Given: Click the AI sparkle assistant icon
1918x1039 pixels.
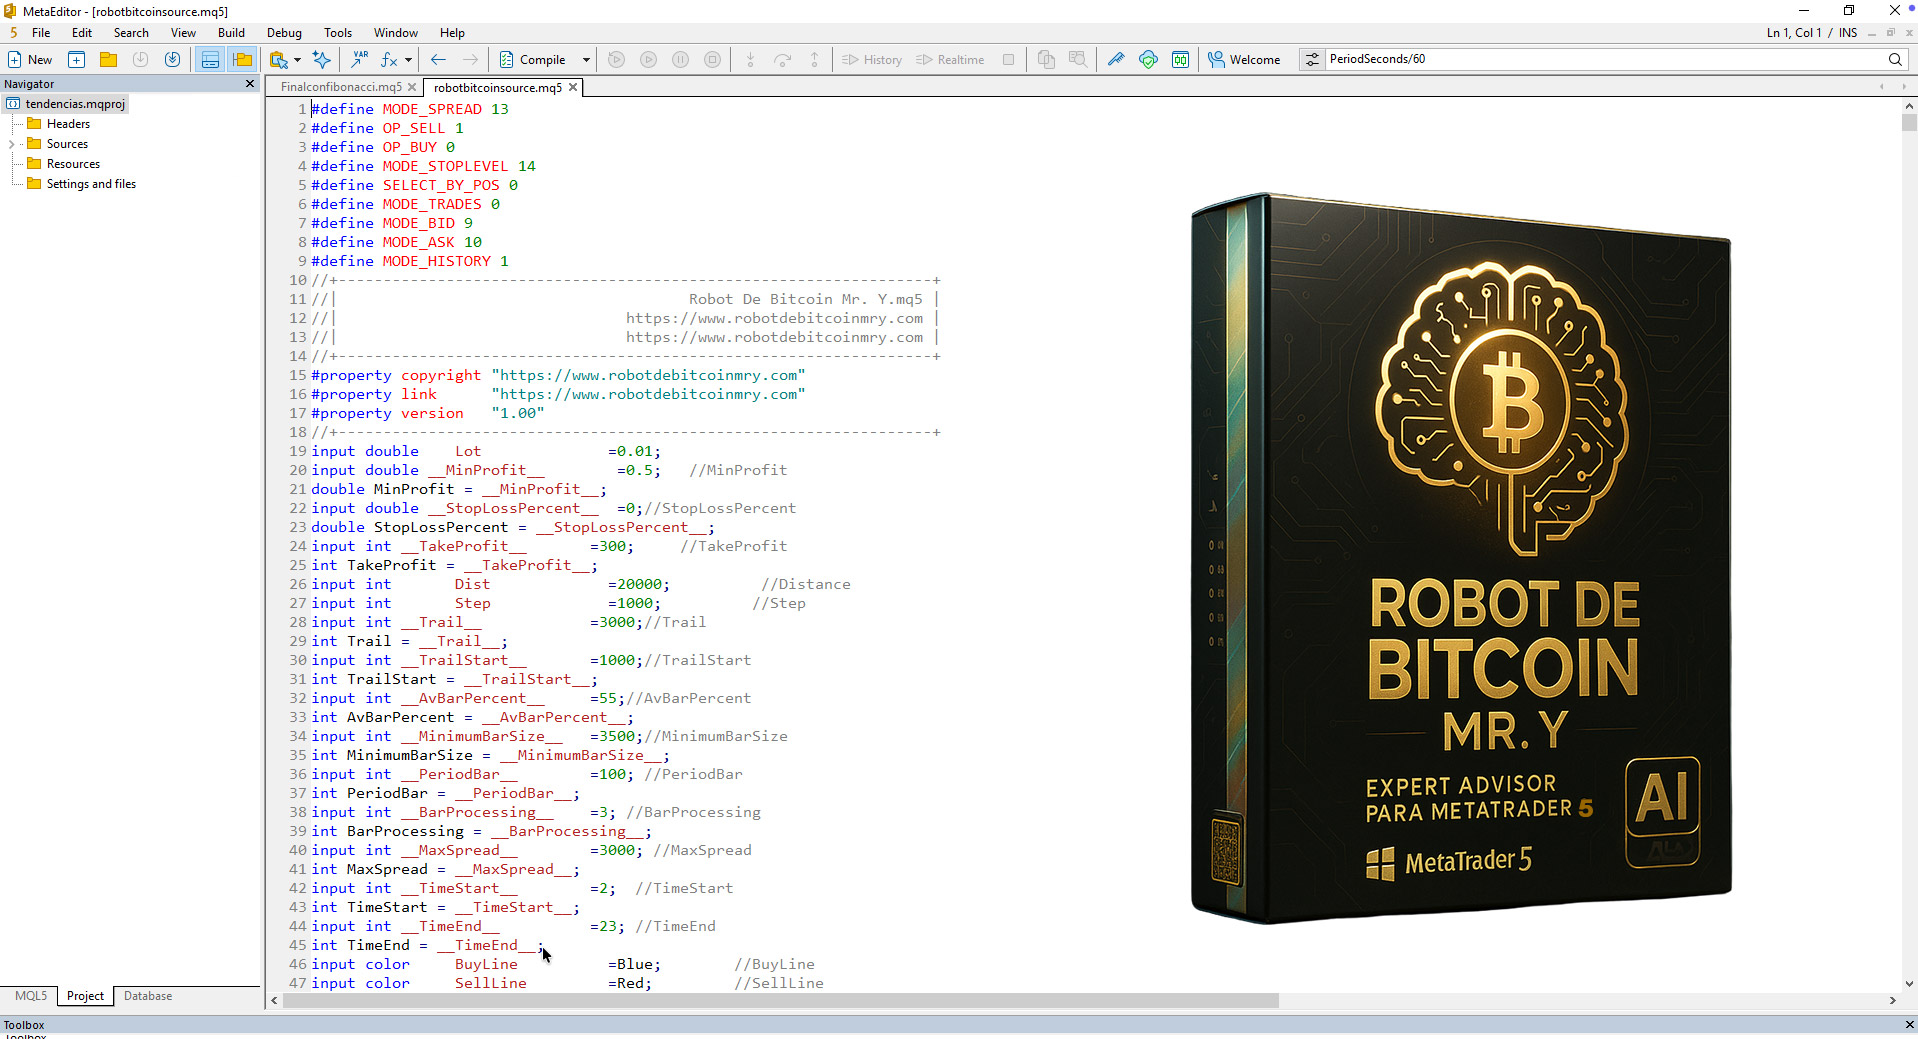Looking at the screenshot, I should pos(322,60).
